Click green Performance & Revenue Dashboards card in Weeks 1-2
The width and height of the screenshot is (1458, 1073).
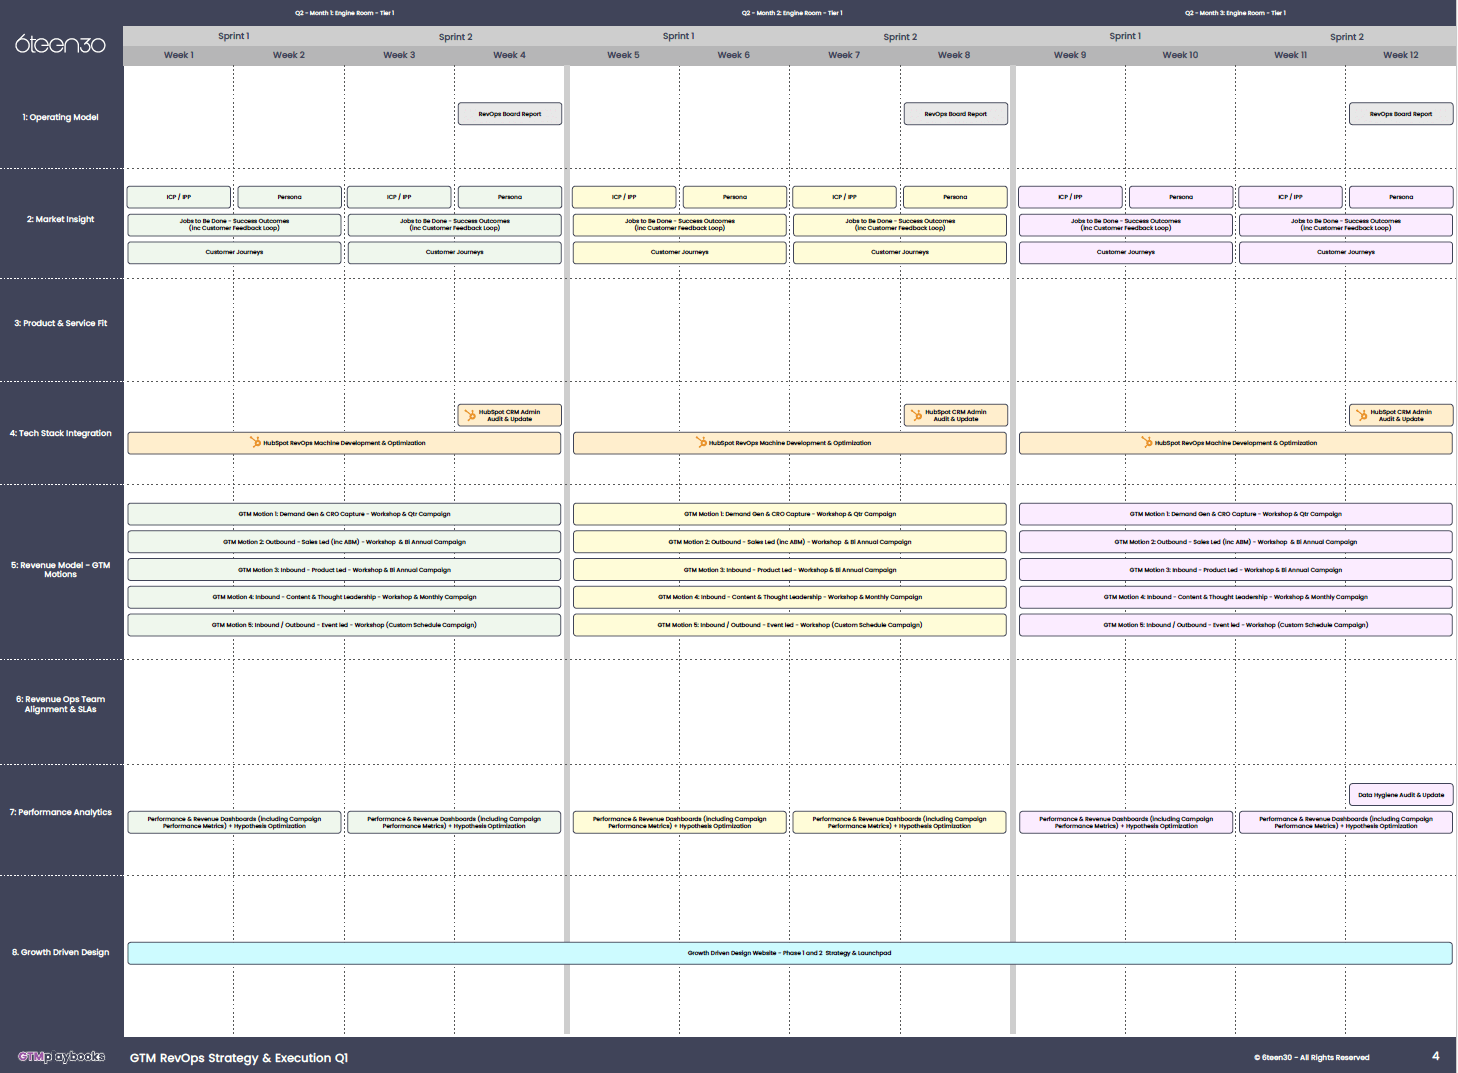(234, 822)
